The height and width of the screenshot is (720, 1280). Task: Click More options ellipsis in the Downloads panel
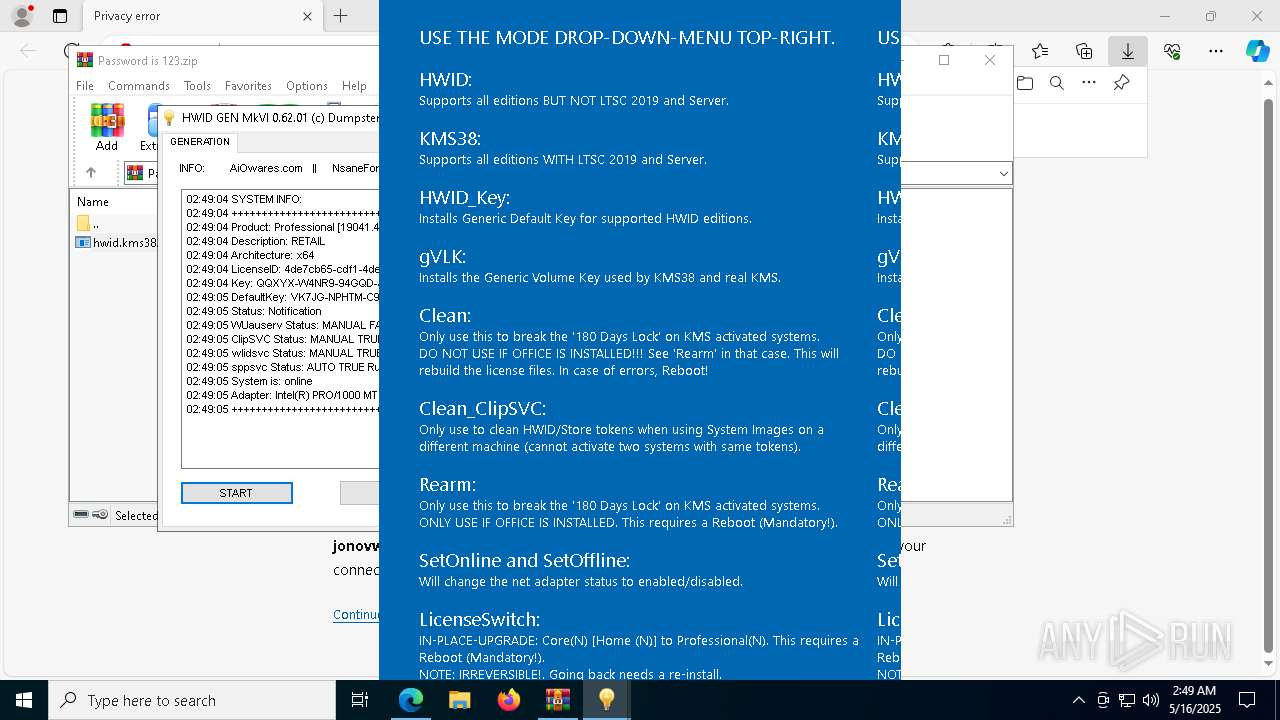(x=1089, y=83)
